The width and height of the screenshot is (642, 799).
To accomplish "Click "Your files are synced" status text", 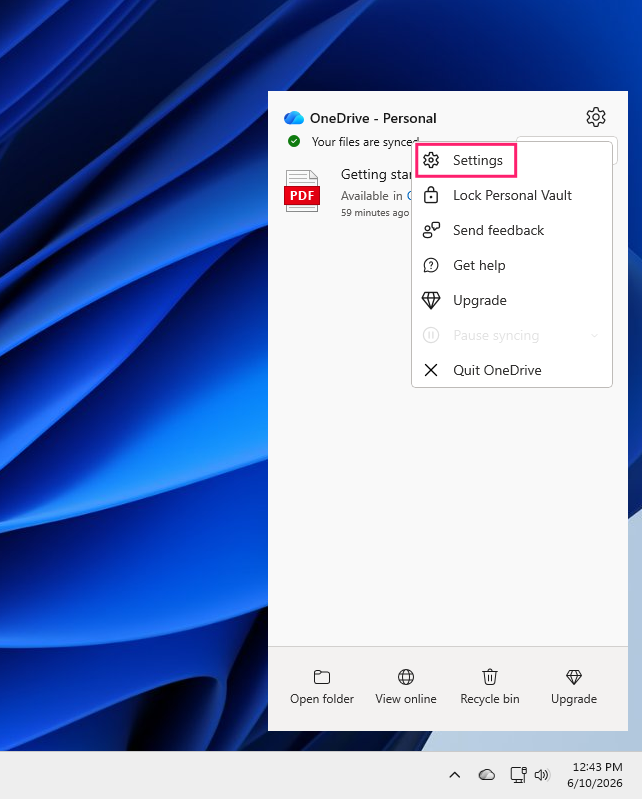I will click(365, 142).
